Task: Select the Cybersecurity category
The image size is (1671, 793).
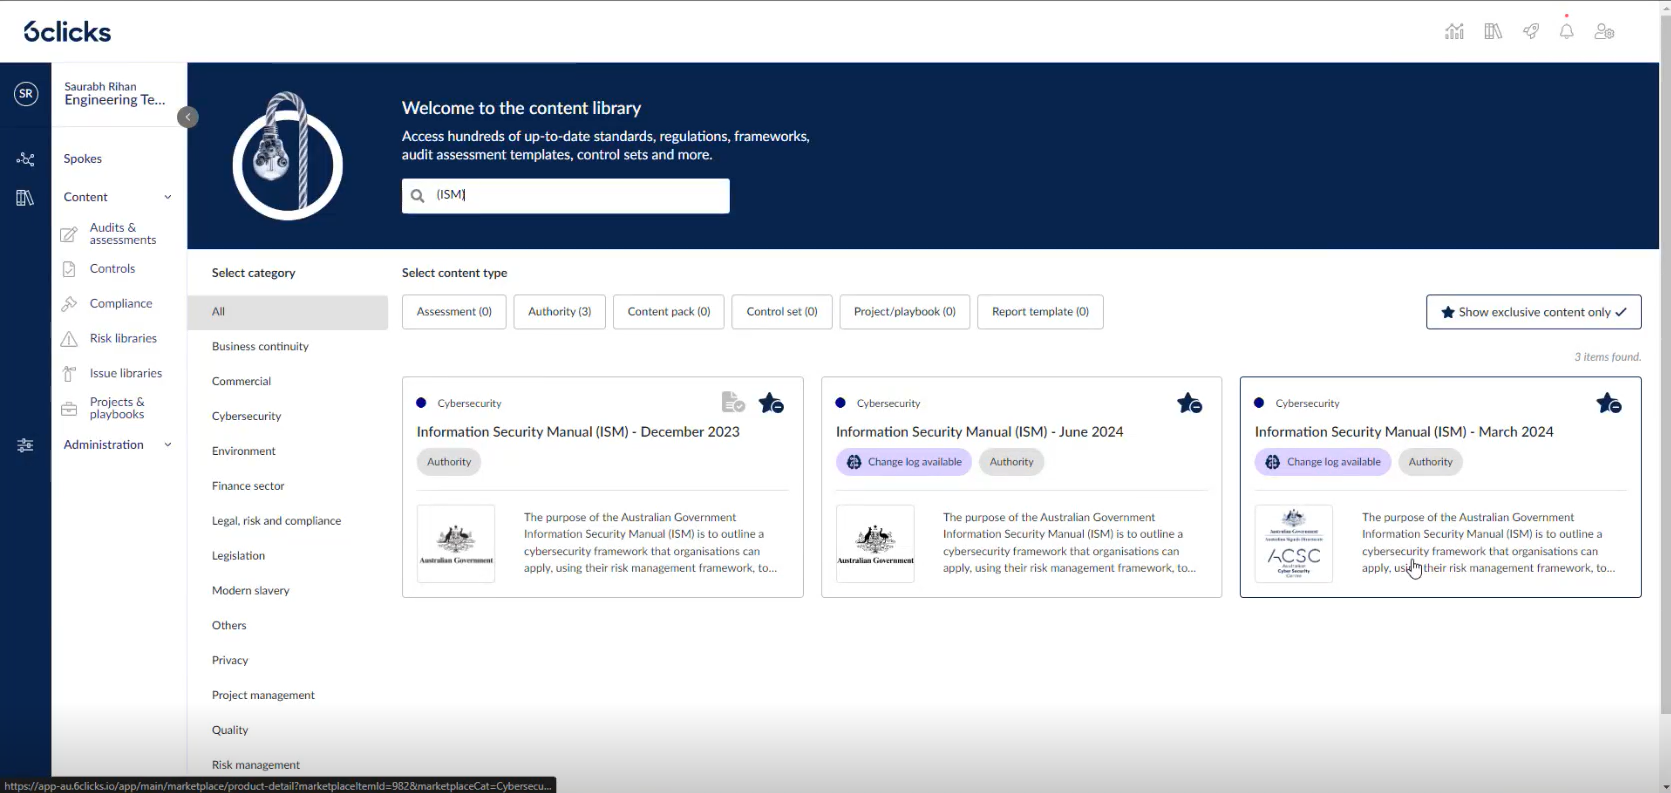Action: [x=246, y=416]
